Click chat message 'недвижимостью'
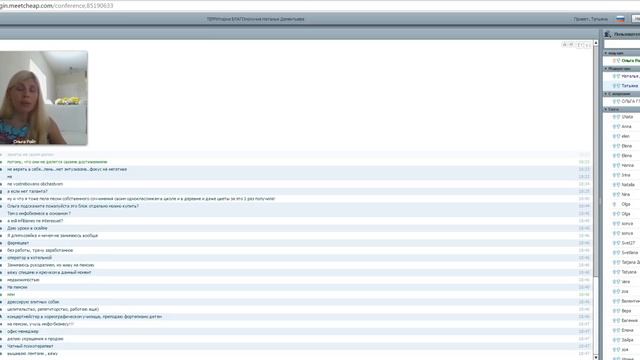The width and height of the screenshot is (640, 360). tap(23, 280)
